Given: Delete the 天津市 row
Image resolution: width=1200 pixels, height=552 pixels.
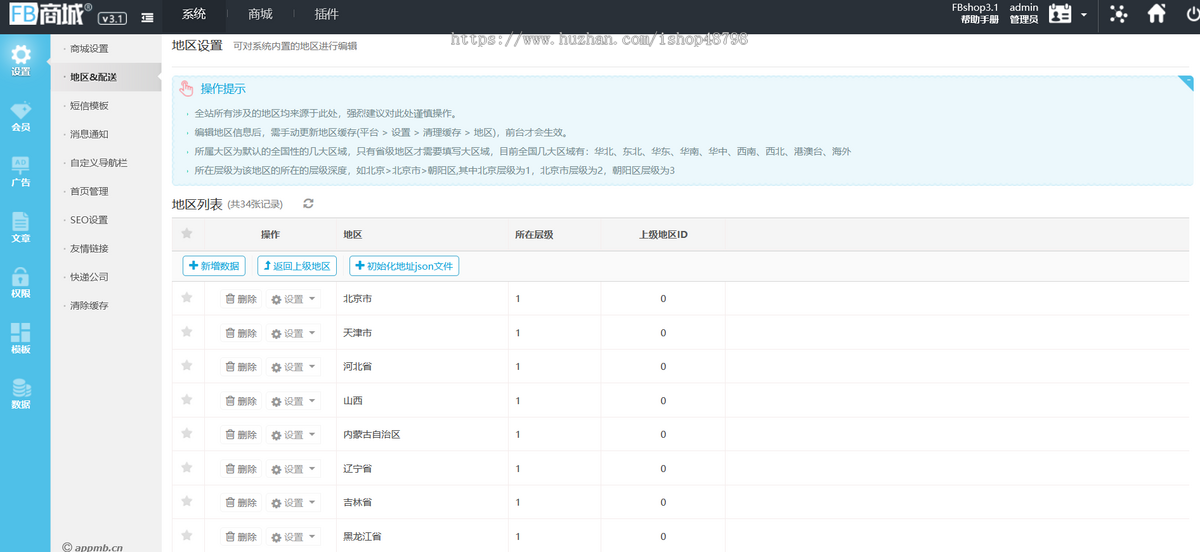Looking at the screenshot, I should point(241,333).
